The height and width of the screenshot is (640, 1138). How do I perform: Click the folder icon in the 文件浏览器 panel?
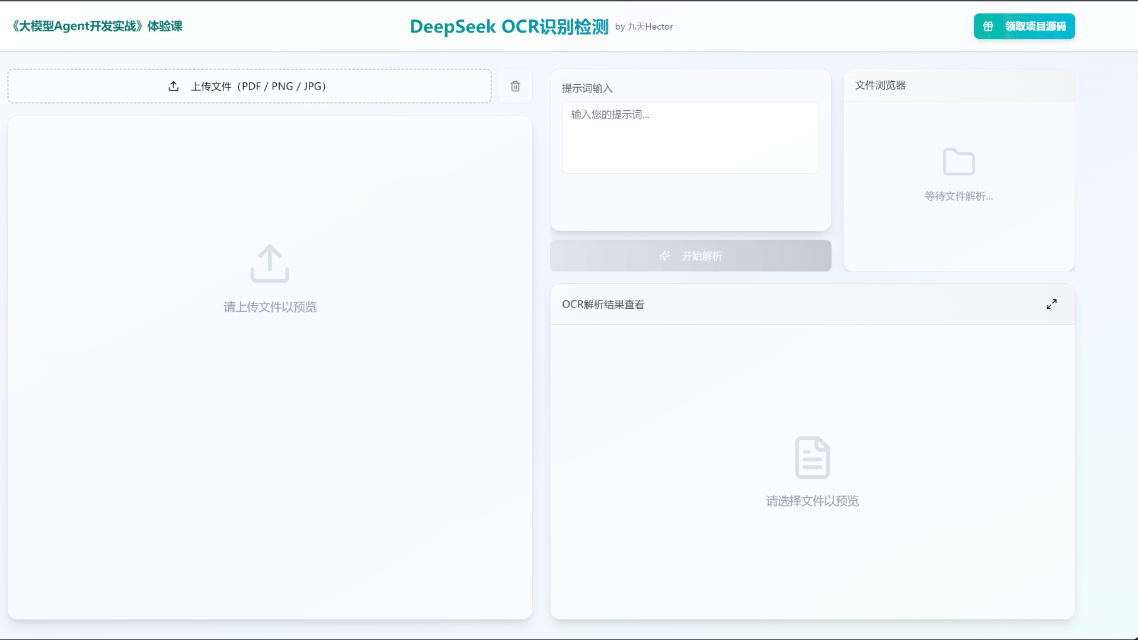[959, 162]
